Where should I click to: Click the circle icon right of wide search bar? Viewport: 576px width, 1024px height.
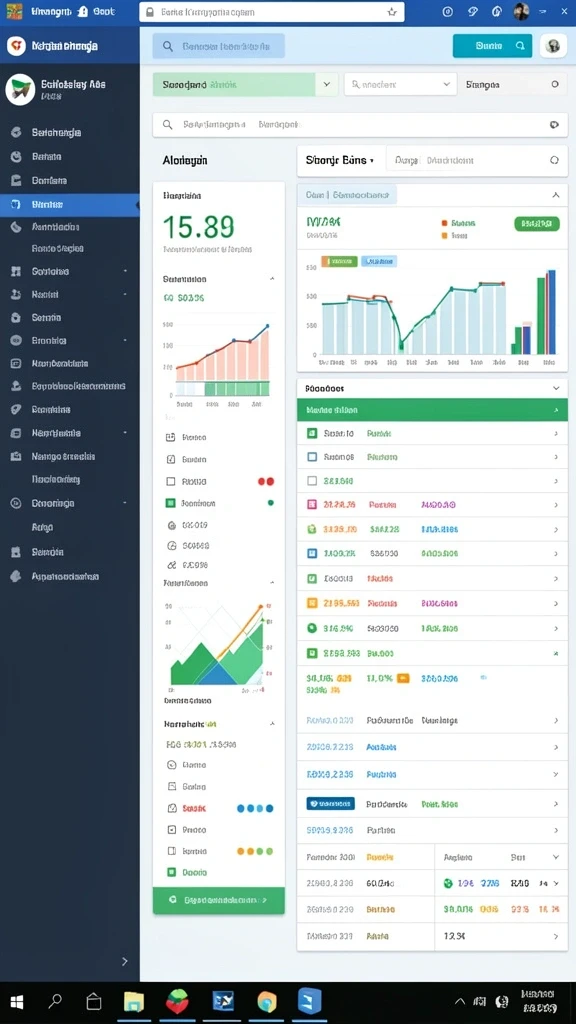pos(554,124)
